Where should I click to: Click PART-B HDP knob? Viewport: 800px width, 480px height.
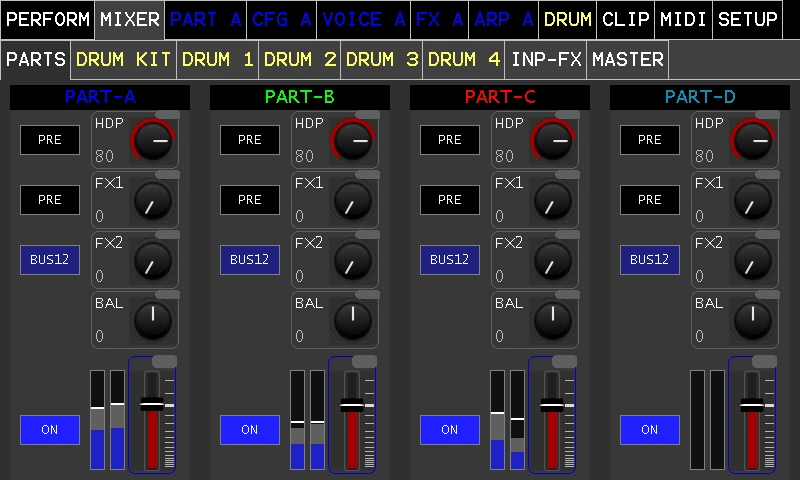click(x=353, y=141)
